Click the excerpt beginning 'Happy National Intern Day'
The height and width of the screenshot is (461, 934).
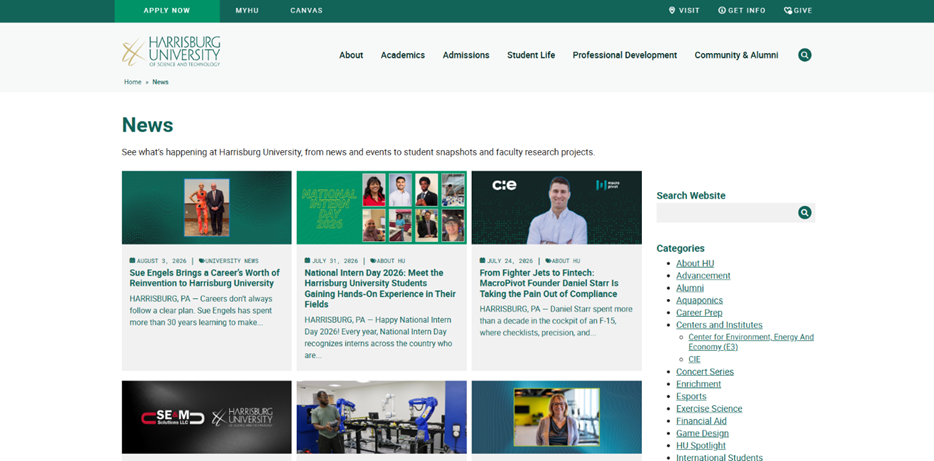tap(378, 338)
